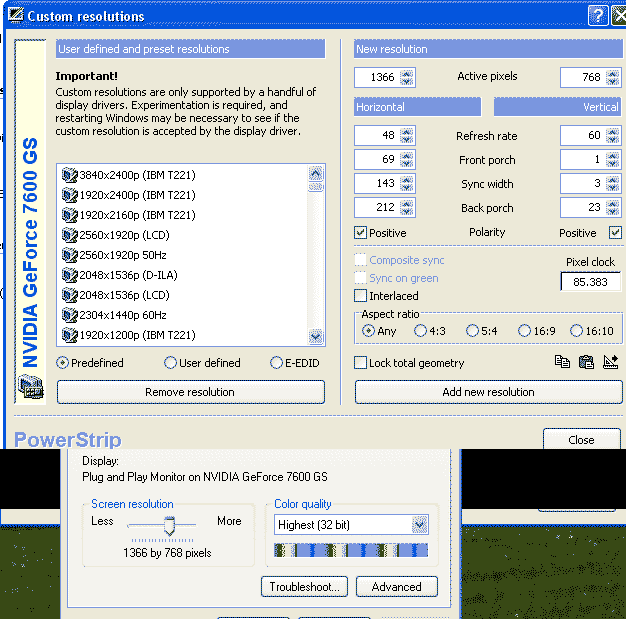Viewport: 626px width, 619px height.
Task: Select the 5:4 aspect ratio
Action: (472, 331)
